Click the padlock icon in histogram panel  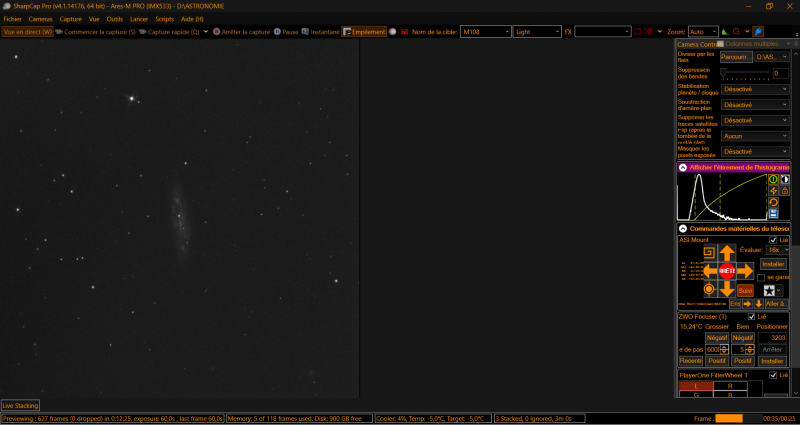click(785, 191)
